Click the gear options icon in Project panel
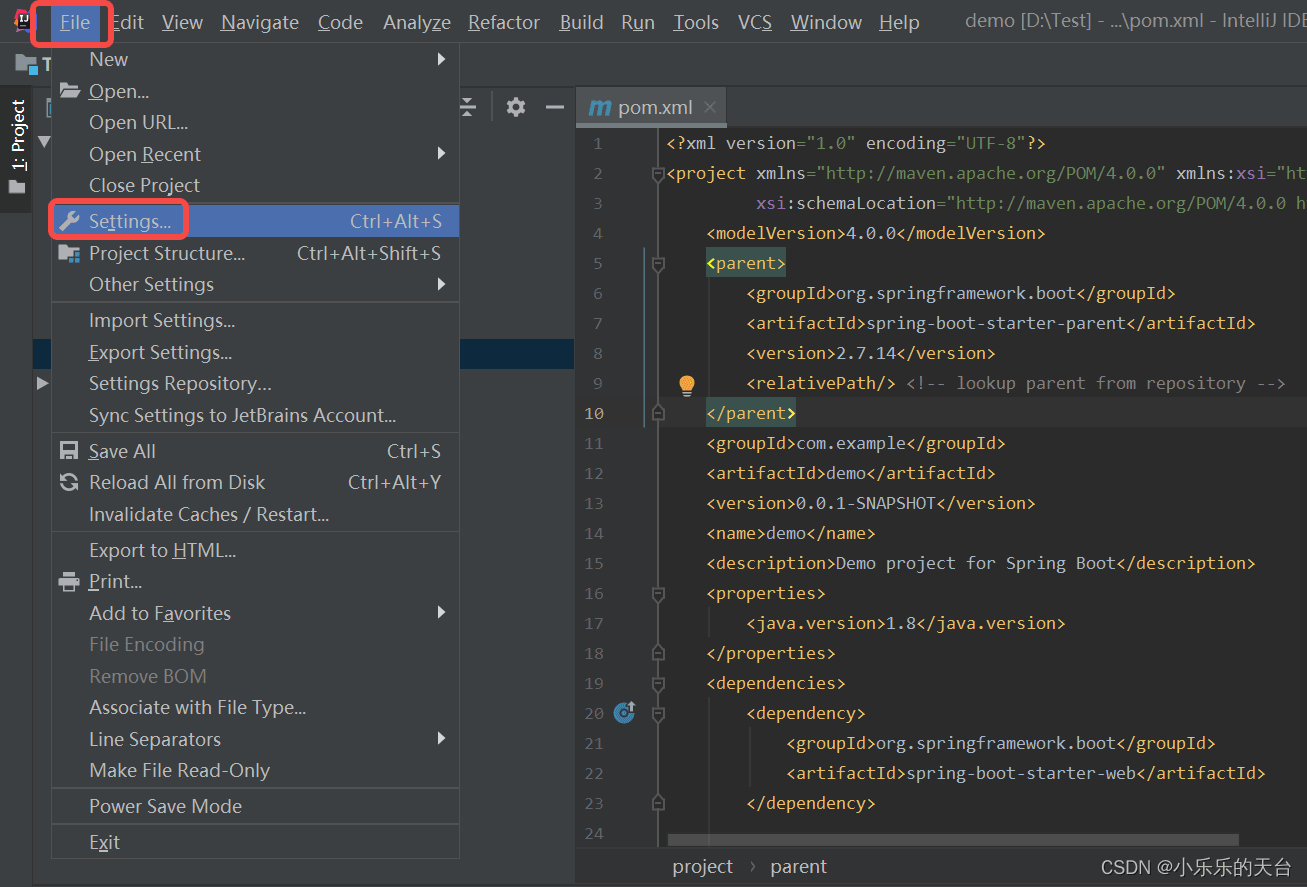The width and height of the screenshot is (1307, 887). [516, 107]
